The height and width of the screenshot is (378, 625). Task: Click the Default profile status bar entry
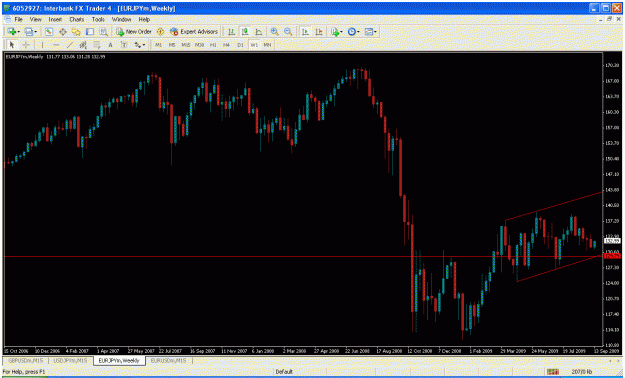284,372
